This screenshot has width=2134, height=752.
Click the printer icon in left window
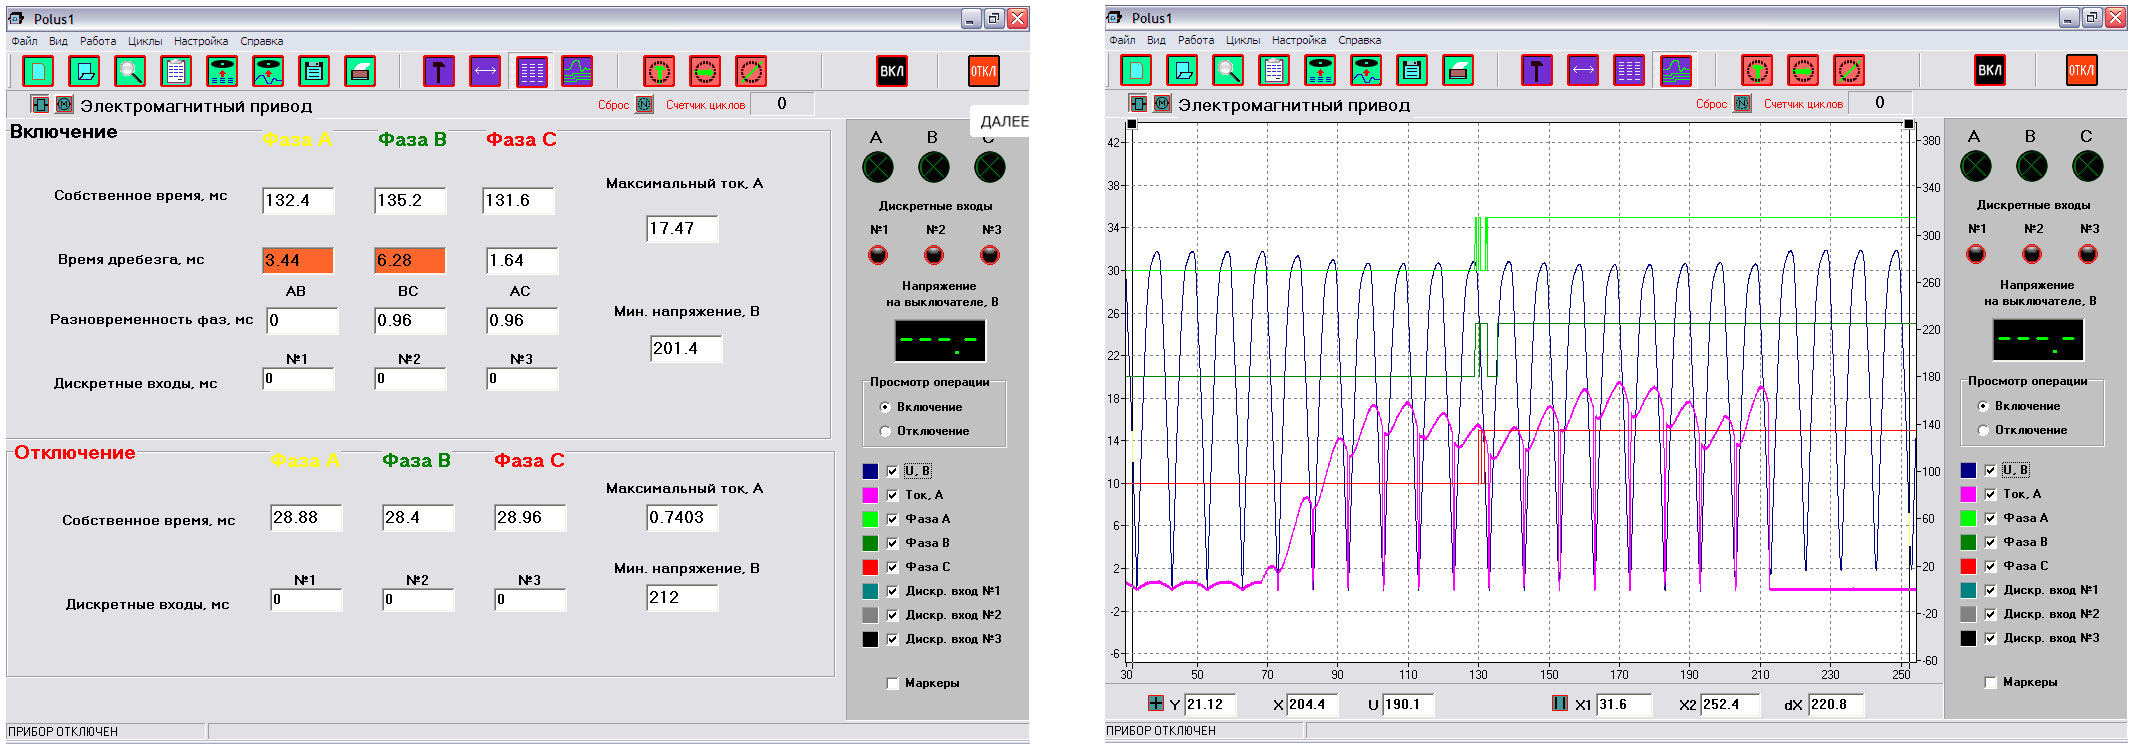click(x=360, y=71)
